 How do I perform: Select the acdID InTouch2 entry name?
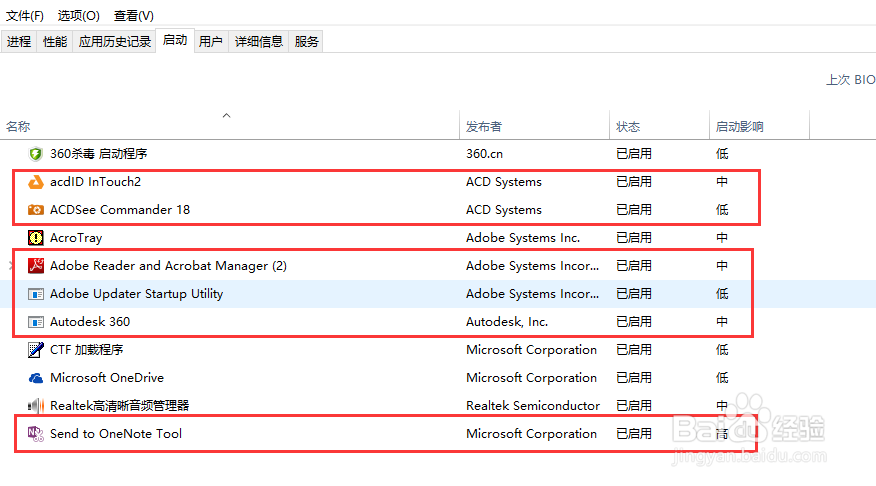coord(96,182)
